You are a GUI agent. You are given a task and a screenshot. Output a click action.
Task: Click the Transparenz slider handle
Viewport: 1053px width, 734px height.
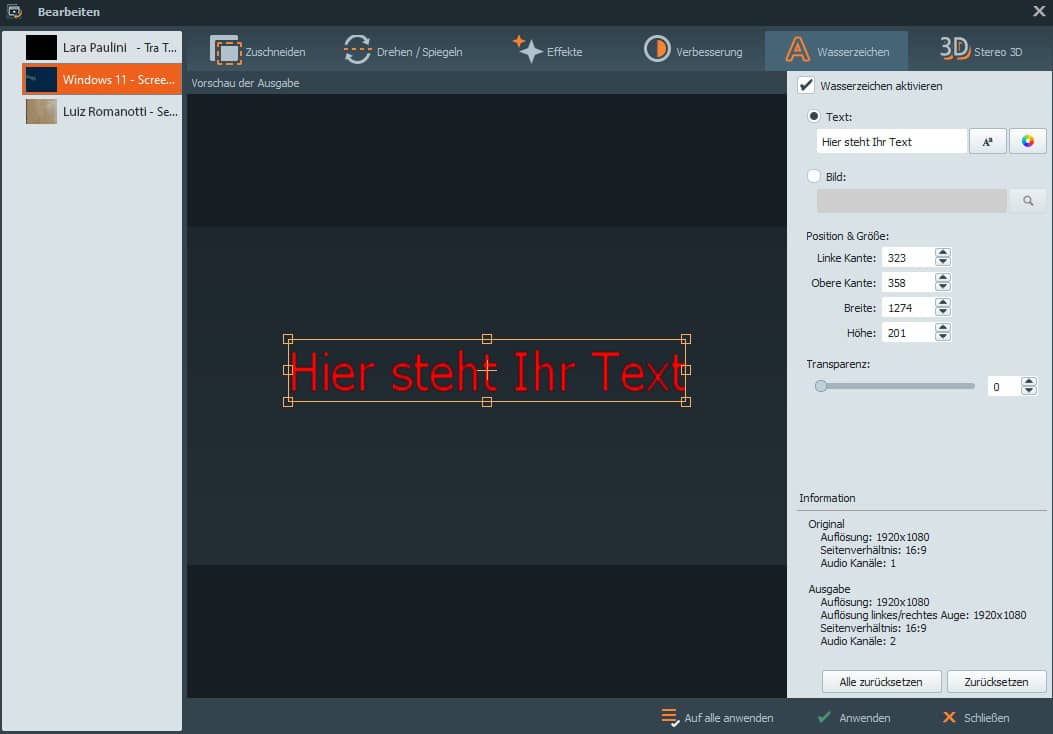pos(821,386)
